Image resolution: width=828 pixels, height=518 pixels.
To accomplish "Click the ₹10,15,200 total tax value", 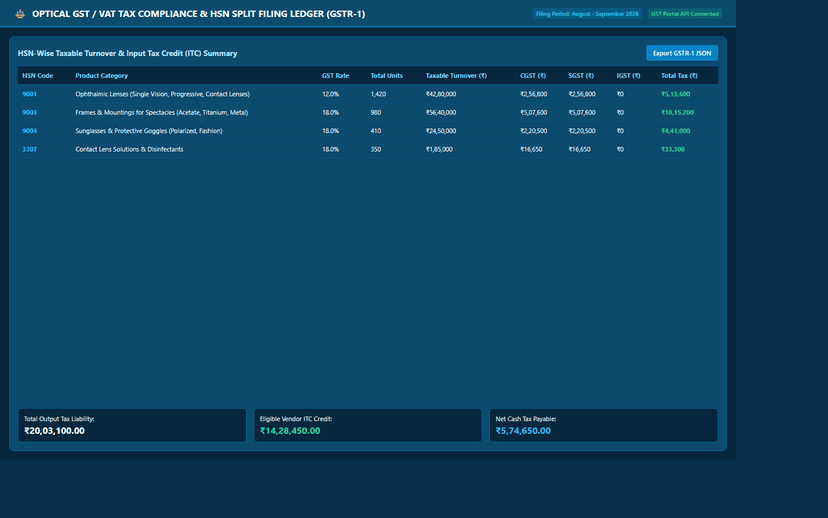I will tap(678, 112).
